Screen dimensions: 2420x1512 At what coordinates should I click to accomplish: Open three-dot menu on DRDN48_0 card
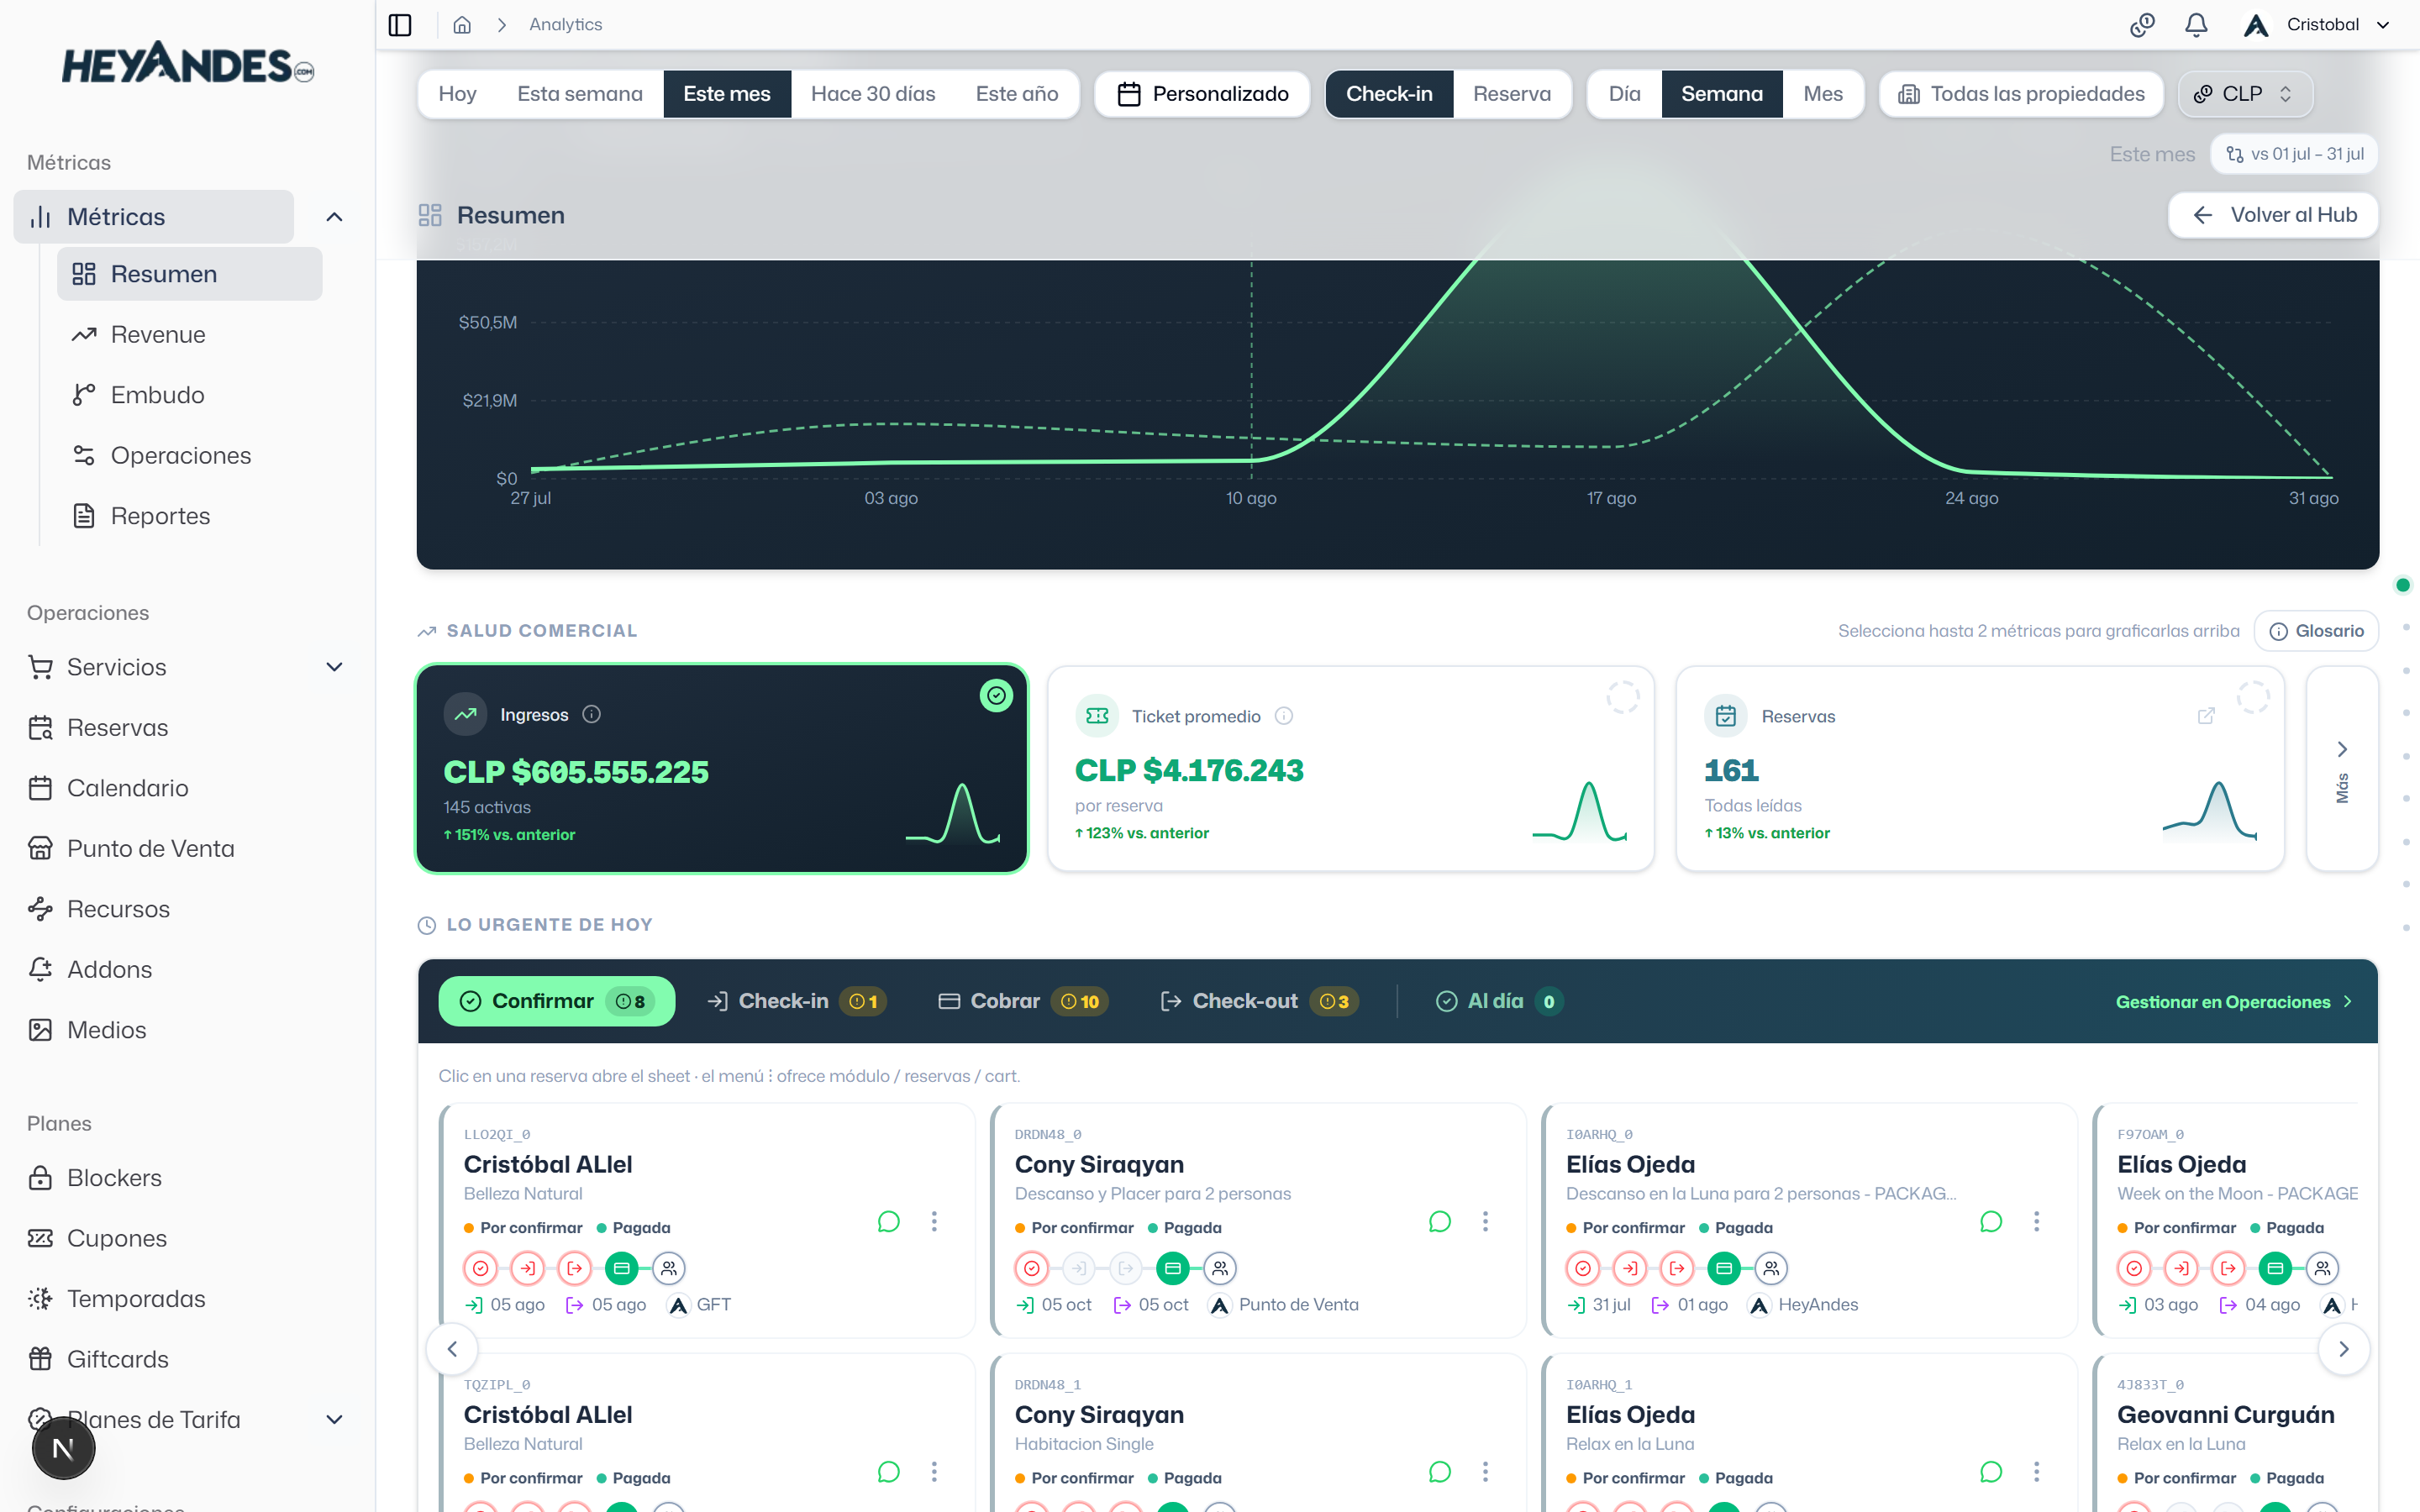coord(1485,1221)
